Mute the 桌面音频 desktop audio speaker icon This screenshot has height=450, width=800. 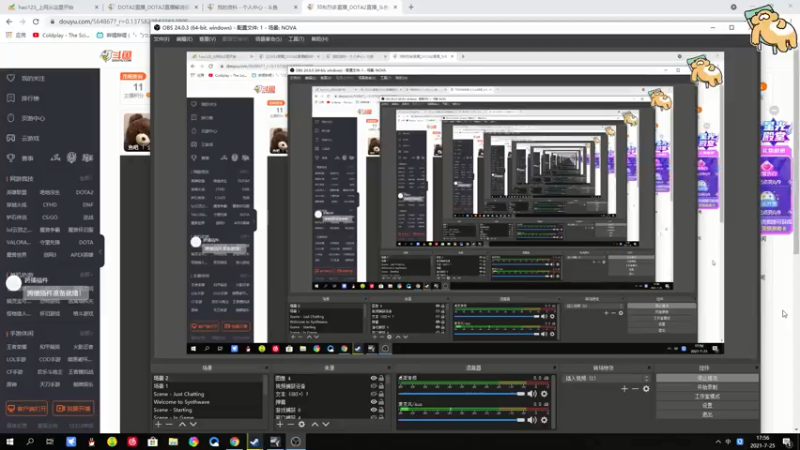[532, 394]
